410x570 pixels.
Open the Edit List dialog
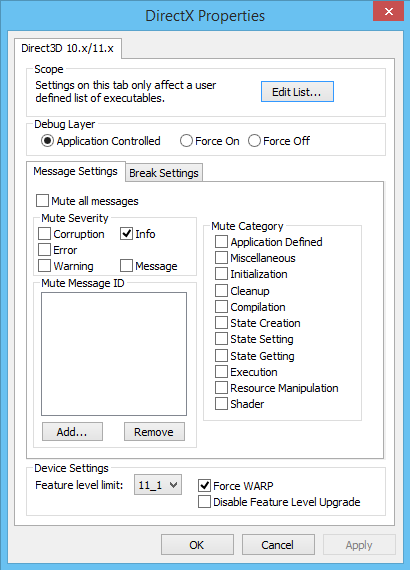point(297,92)
